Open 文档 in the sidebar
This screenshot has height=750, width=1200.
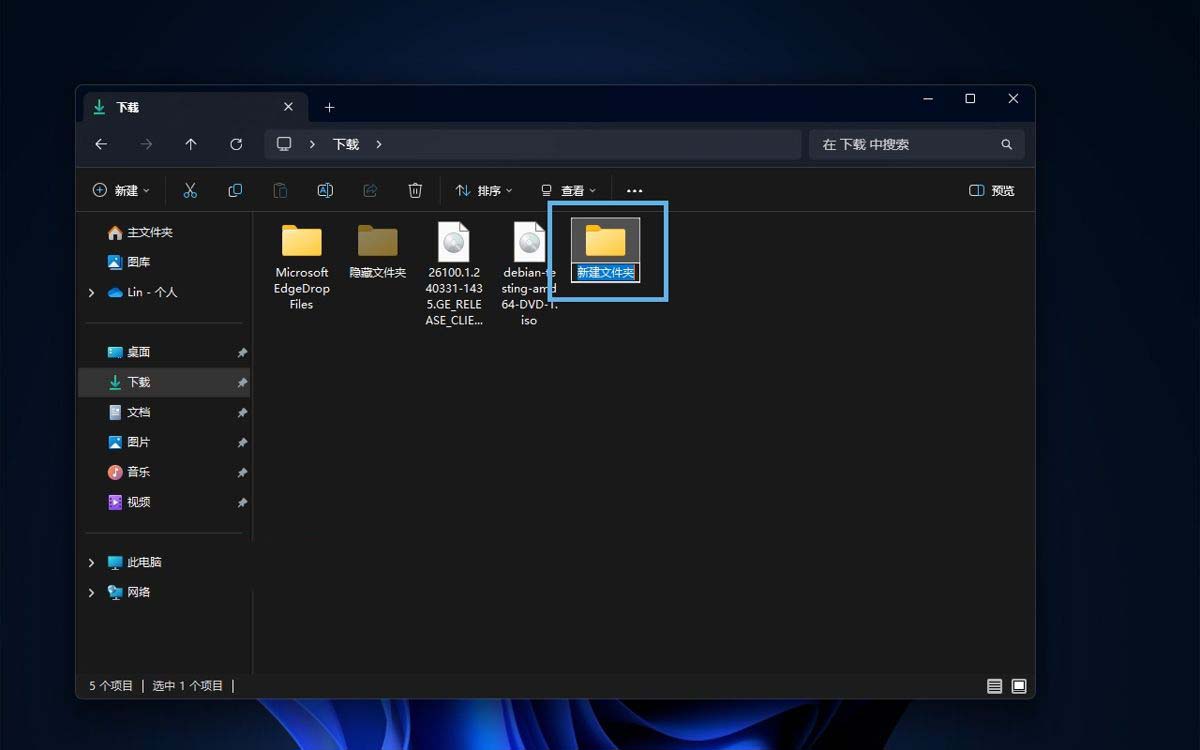(129, 412)
